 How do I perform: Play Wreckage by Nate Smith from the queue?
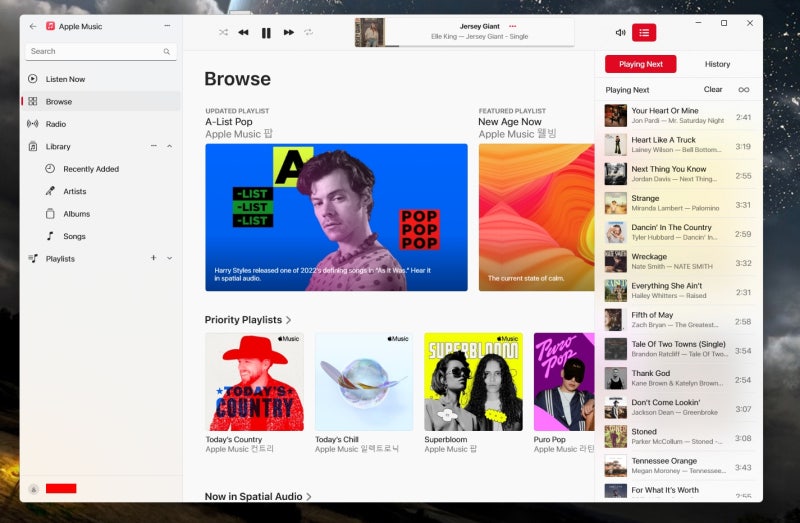coord(679,261)
